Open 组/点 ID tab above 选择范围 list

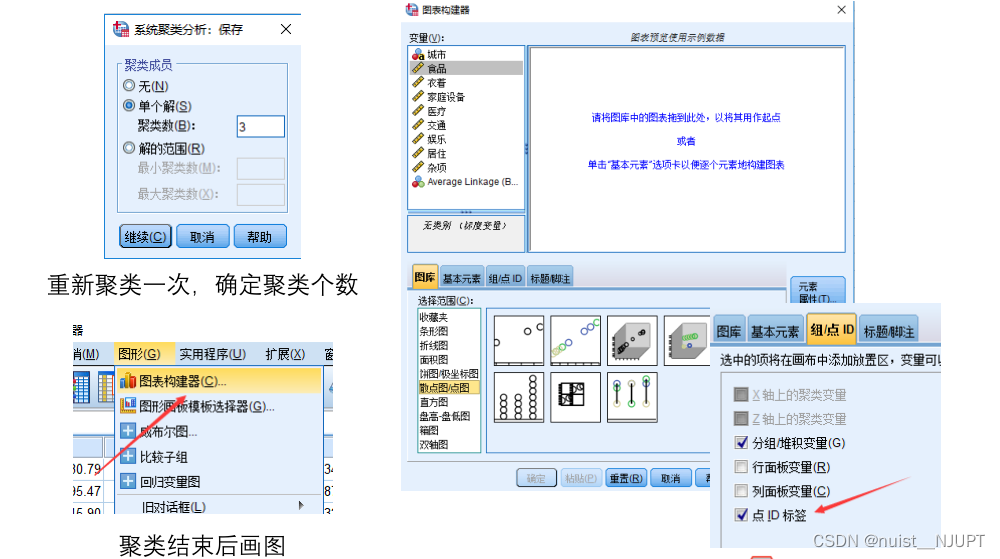coord(505,278)
